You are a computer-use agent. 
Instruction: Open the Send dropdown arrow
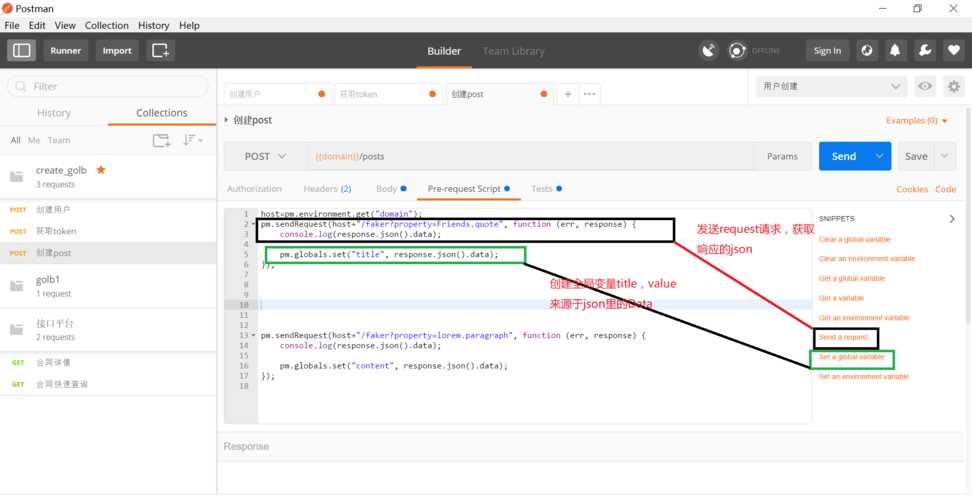[x=880, y=156]
